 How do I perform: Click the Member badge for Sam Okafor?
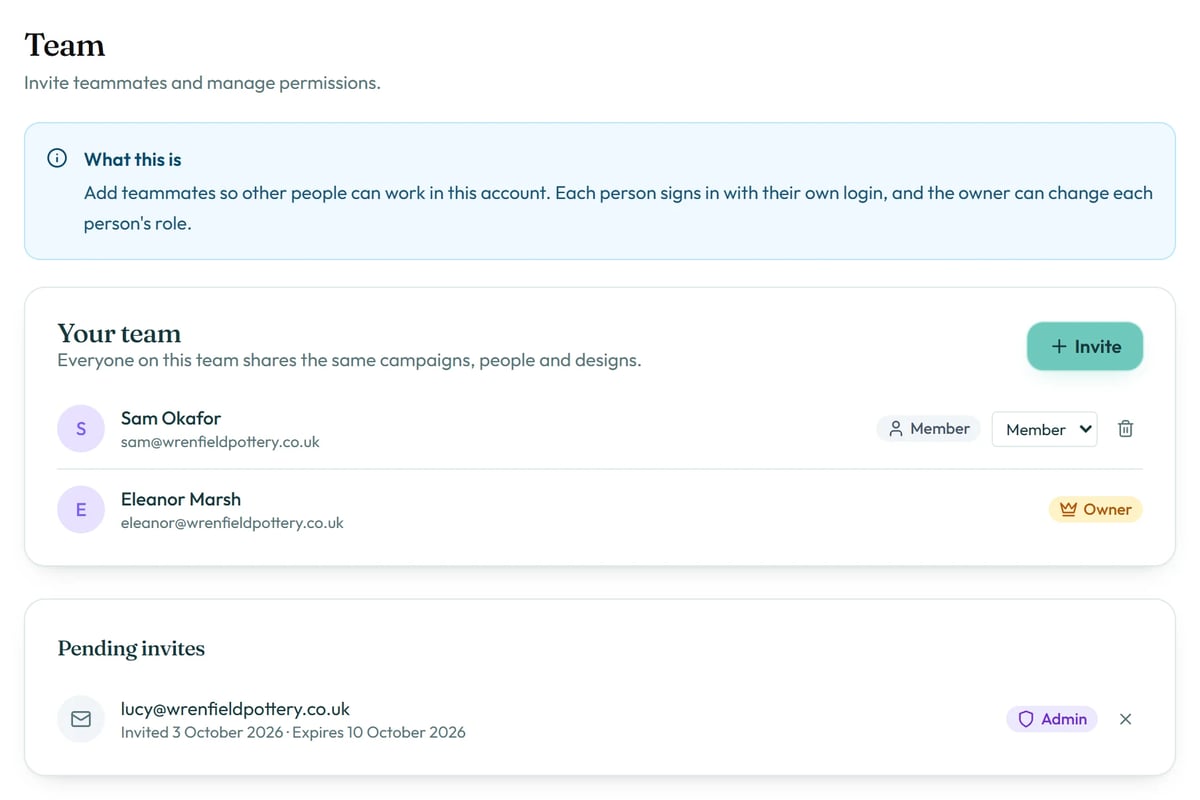pos(928,429)
